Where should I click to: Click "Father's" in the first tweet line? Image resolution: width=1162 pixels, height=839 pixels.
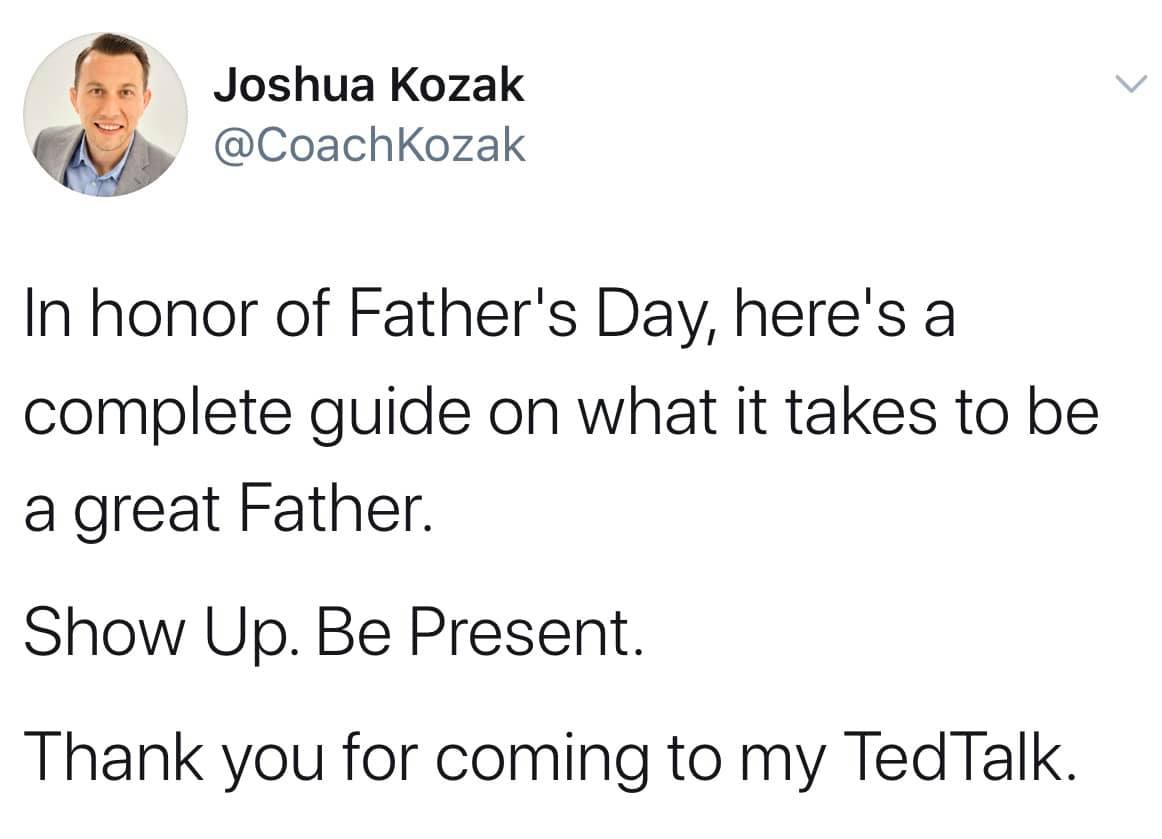tap(462, 314)
